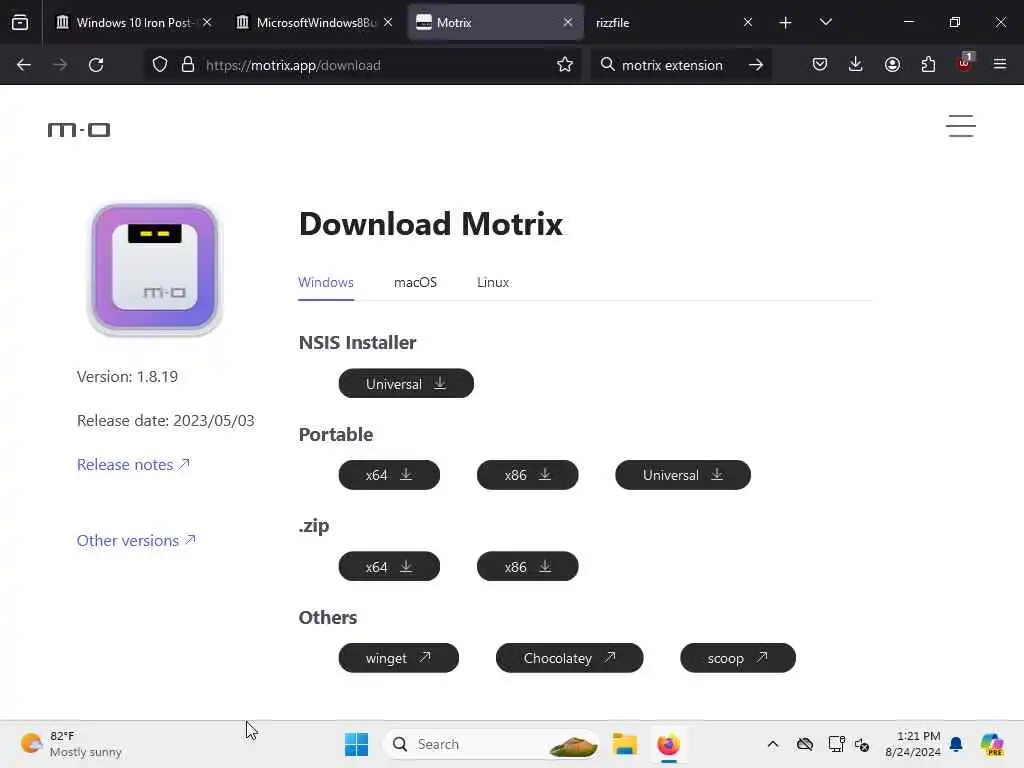Click the large Motrix app icon image
1024x768 pixels.
[x=155, y=269]
